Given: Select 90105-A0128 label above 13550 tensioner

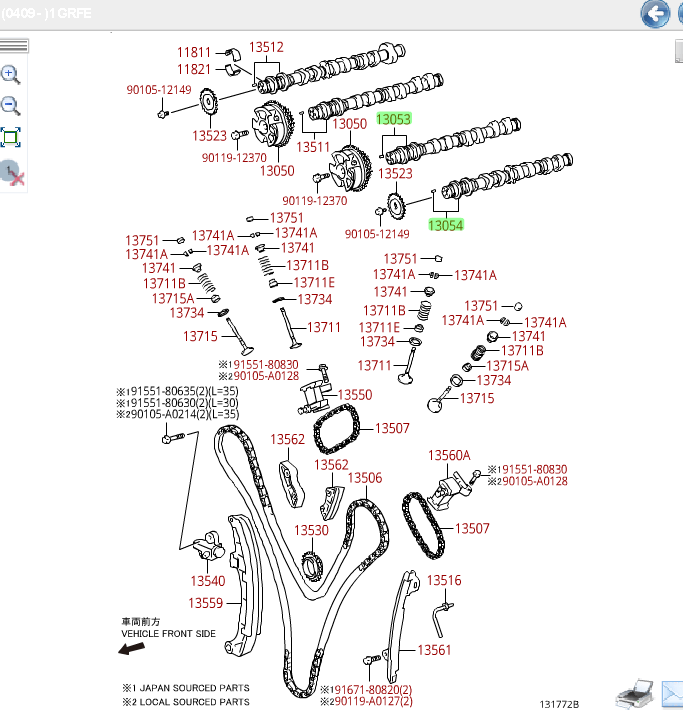Looking at the screenshot, I should pos(259,376).
